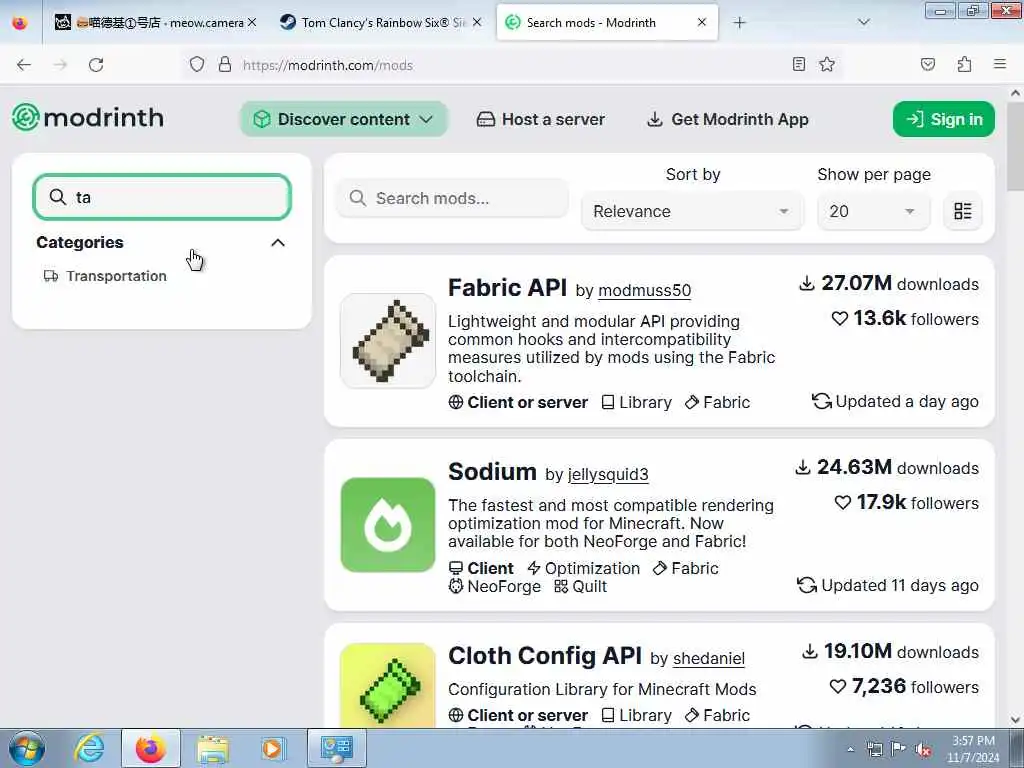This screenshot has width=1024, height=768.
Task: Click Sodium downloads icon
Action: (x=803, y=468)
